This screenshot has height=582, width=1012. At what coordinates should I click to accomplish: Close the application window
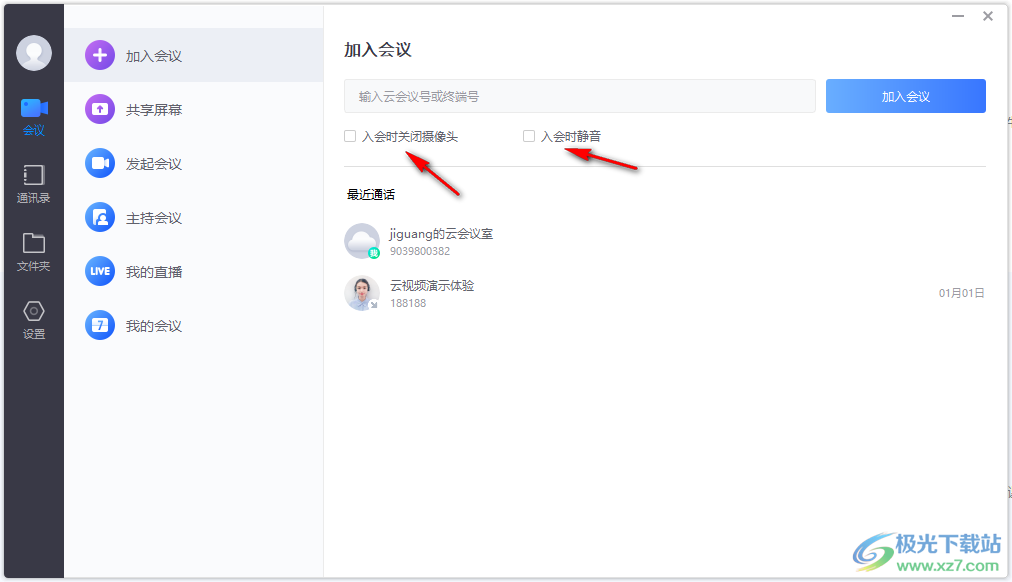click(x=987, y=16)
